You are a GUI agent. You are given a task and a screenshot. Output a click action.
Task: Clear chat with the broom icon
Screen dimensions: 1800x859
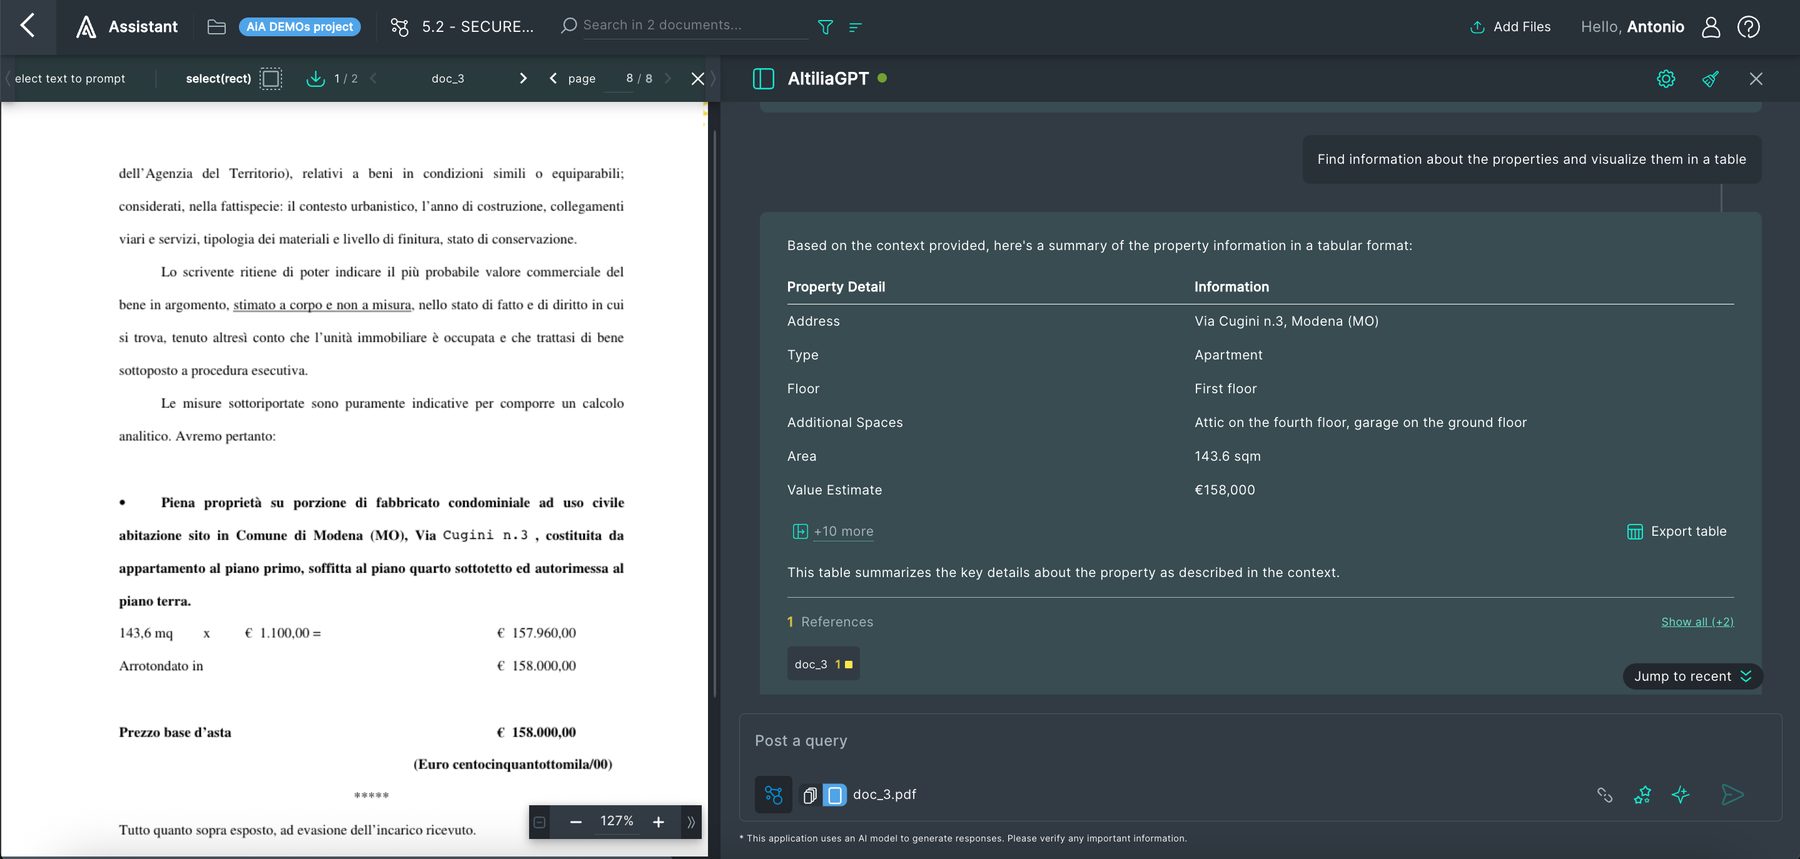coord(1711,78)
